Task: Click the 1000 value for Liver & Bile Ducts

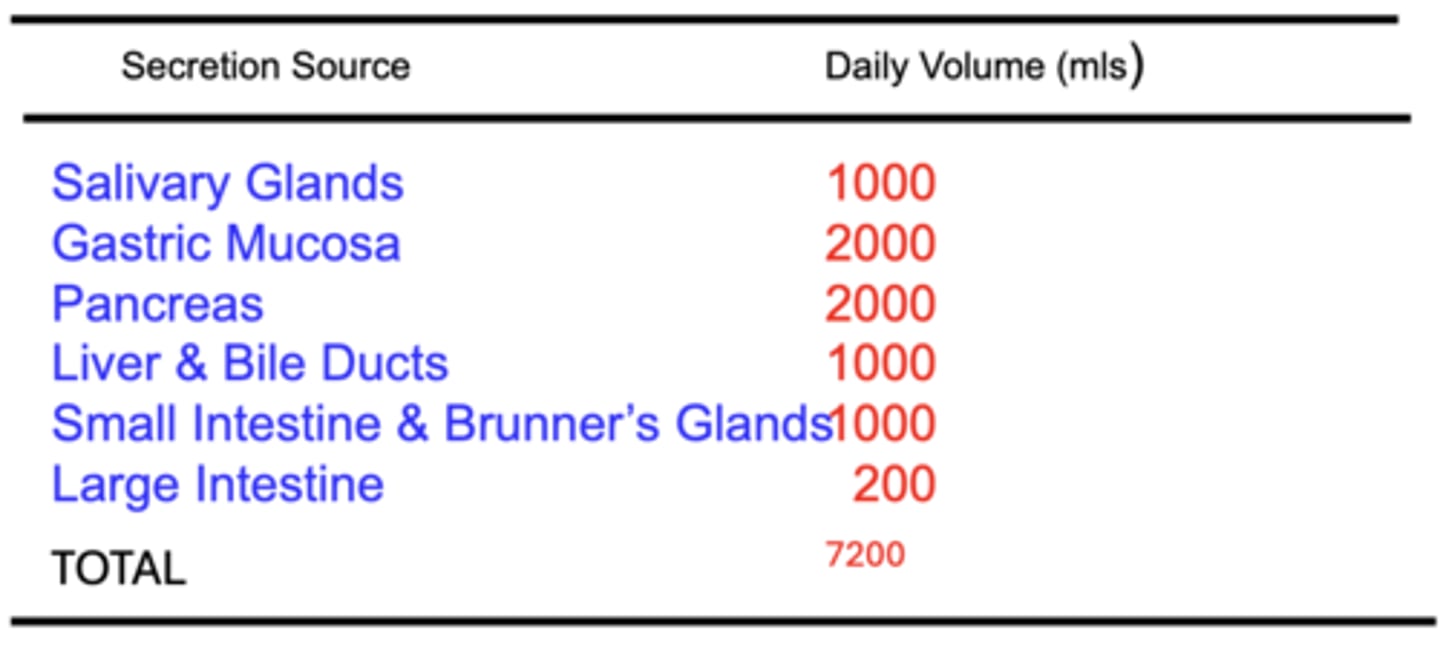Action: pos(881,364)
